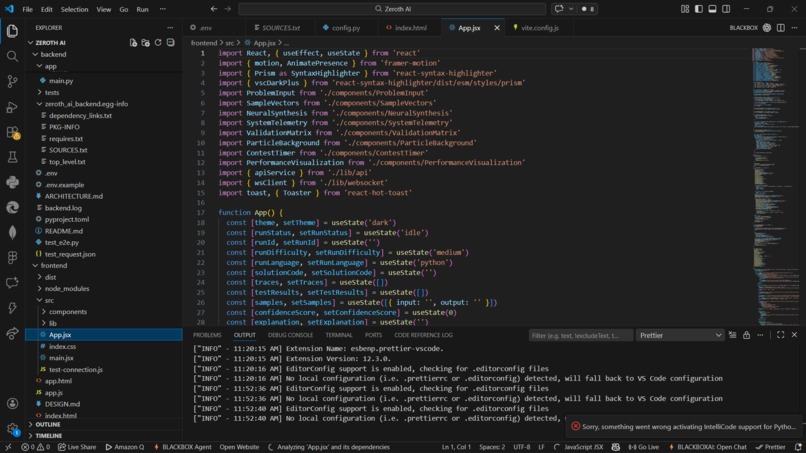Open the Manage gear in activity bar
Image resolution: width=806 pixels, height=453 pixels.
pyautogui.click(x=12, y=428)
